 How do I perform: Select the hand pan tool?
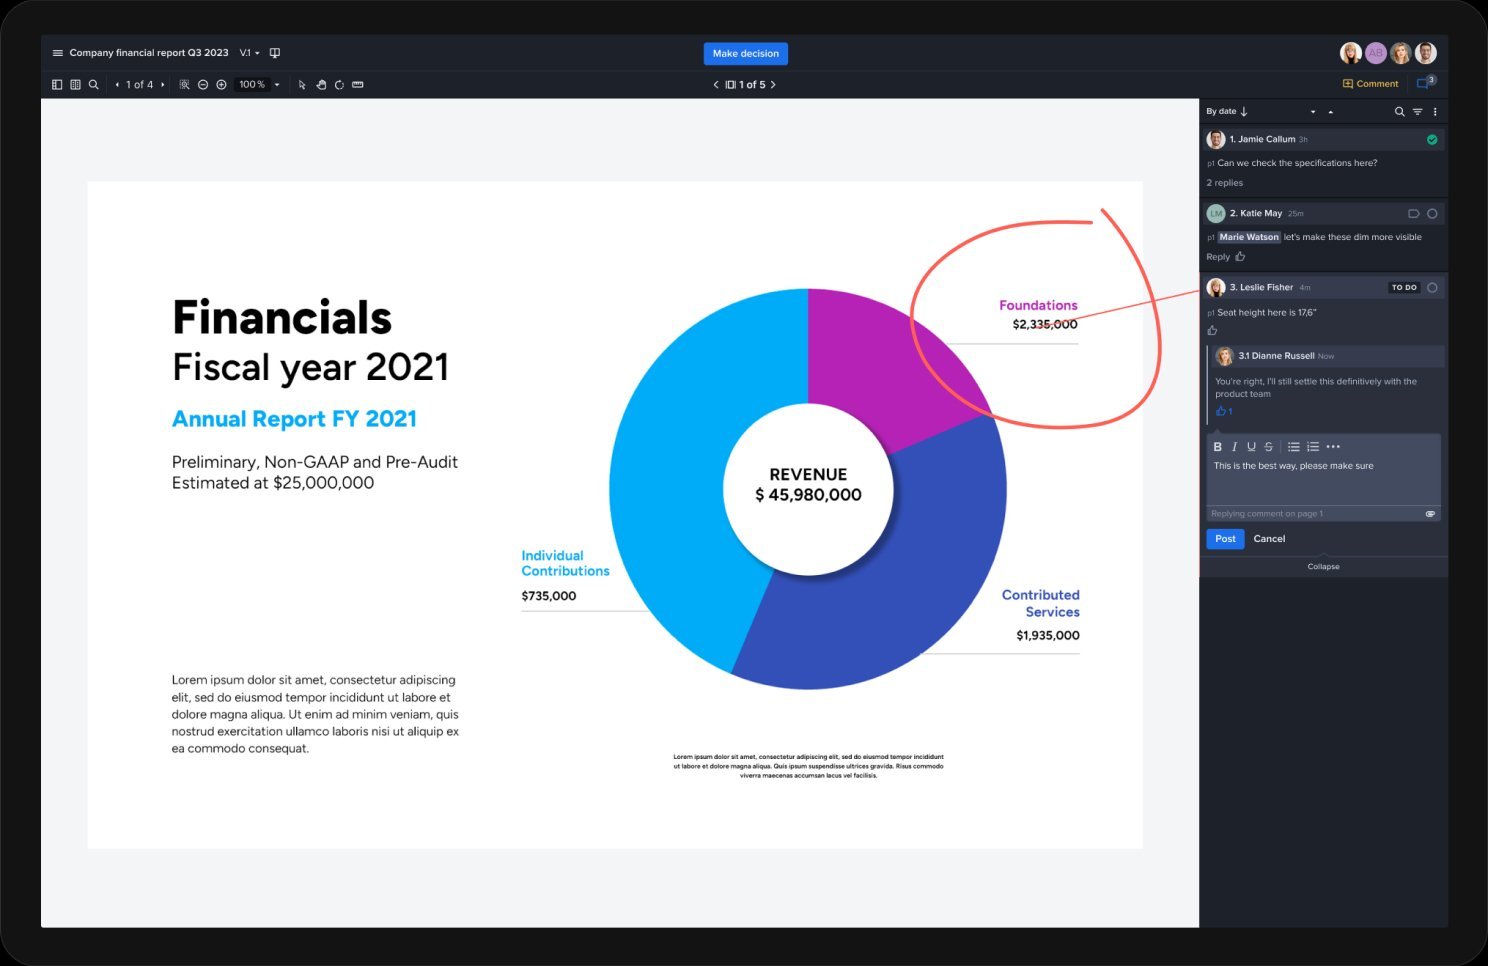[321, 85]
